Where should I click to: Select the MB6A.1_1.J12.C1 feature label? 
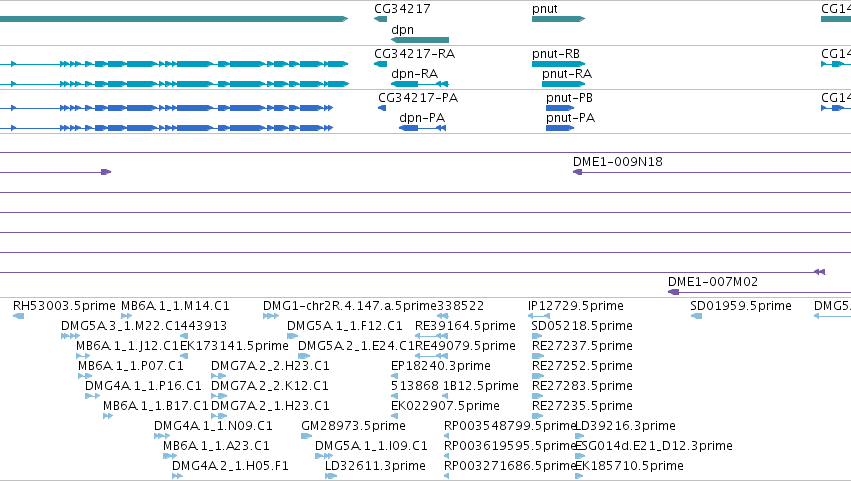point(127,346)
